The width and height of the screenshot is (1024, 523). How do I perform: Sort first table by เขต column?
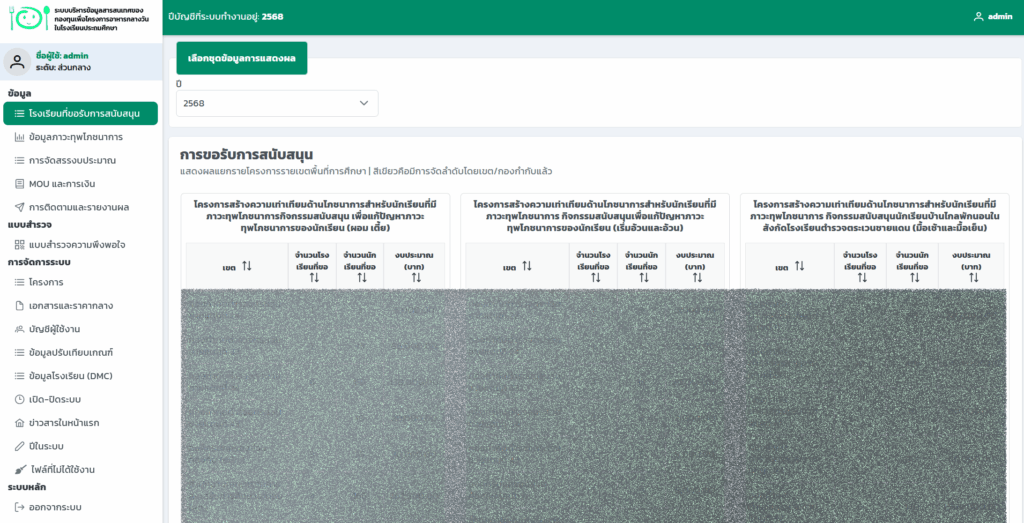pyautogui.click(x=246, y=266)
